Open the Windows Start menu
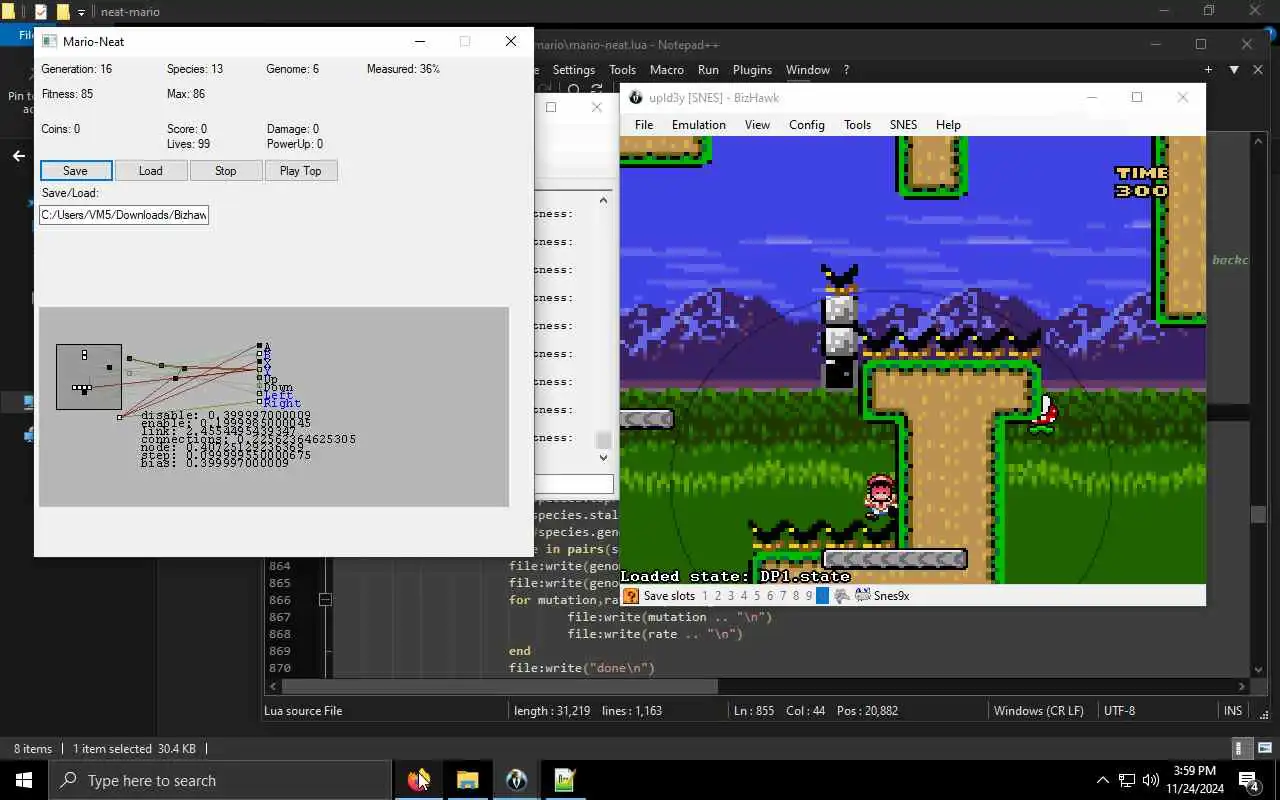The width and height of the screenshot is (1280, 800). tap(24, 780)
